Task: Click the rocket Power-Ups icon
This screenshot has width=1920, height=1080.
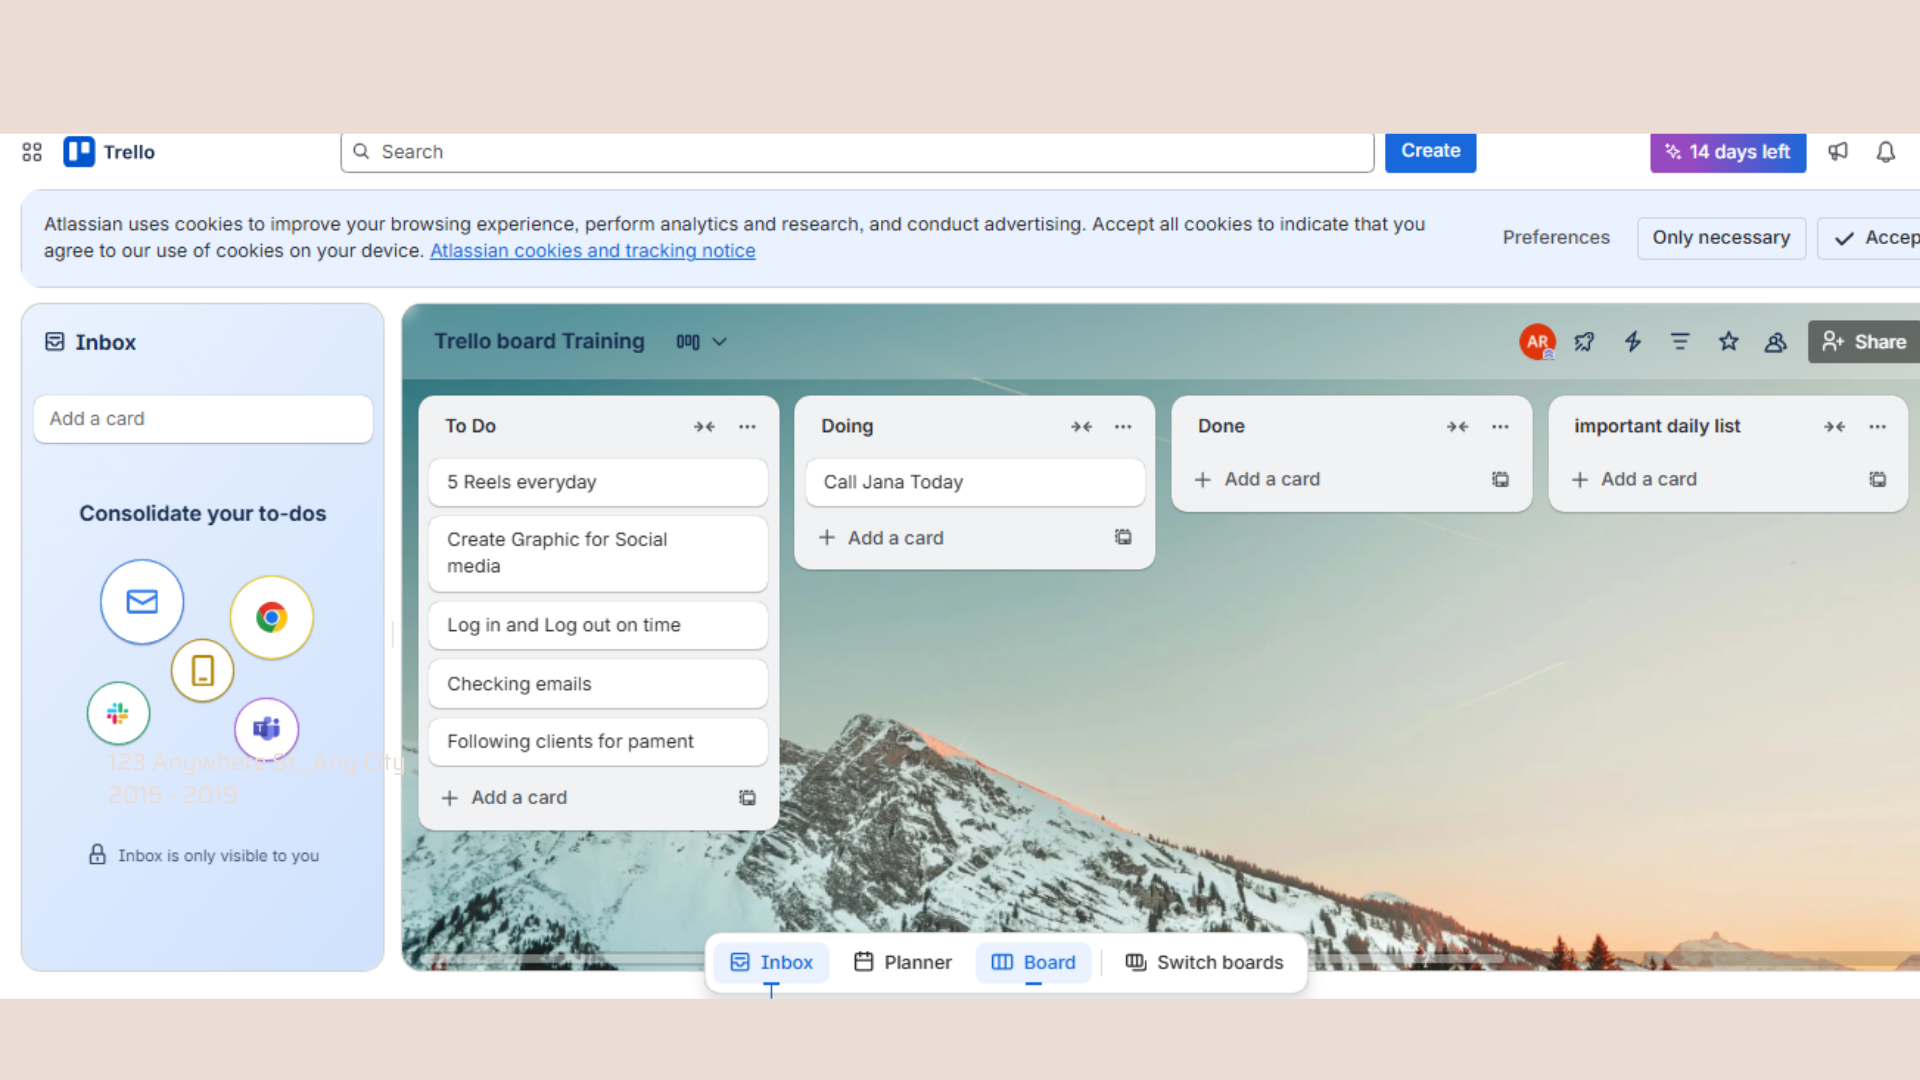Action: coord(1585,342)
